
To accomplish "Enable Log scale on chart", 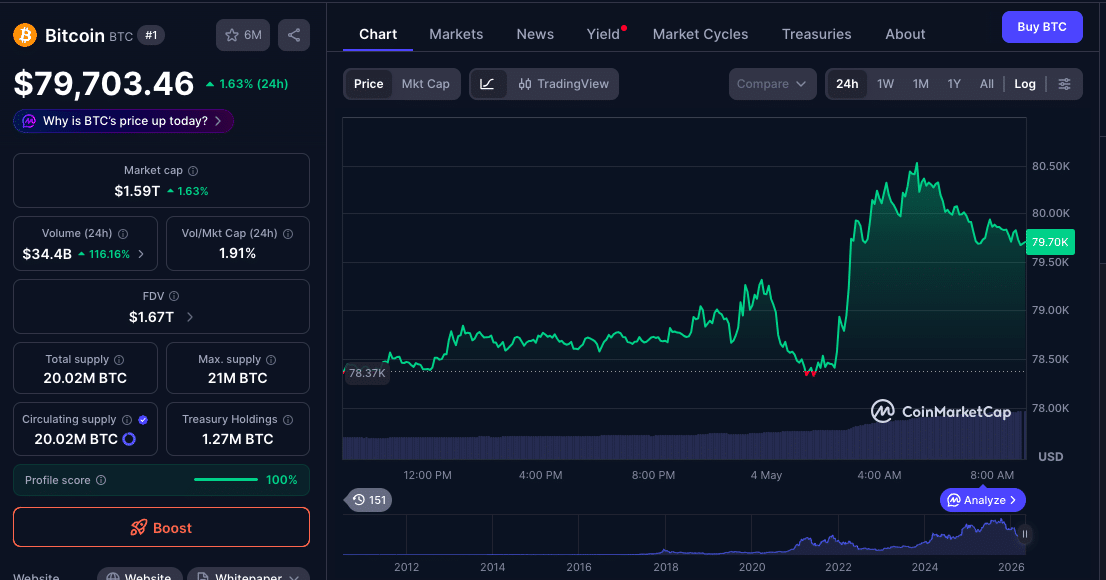I will [1025, 84].
